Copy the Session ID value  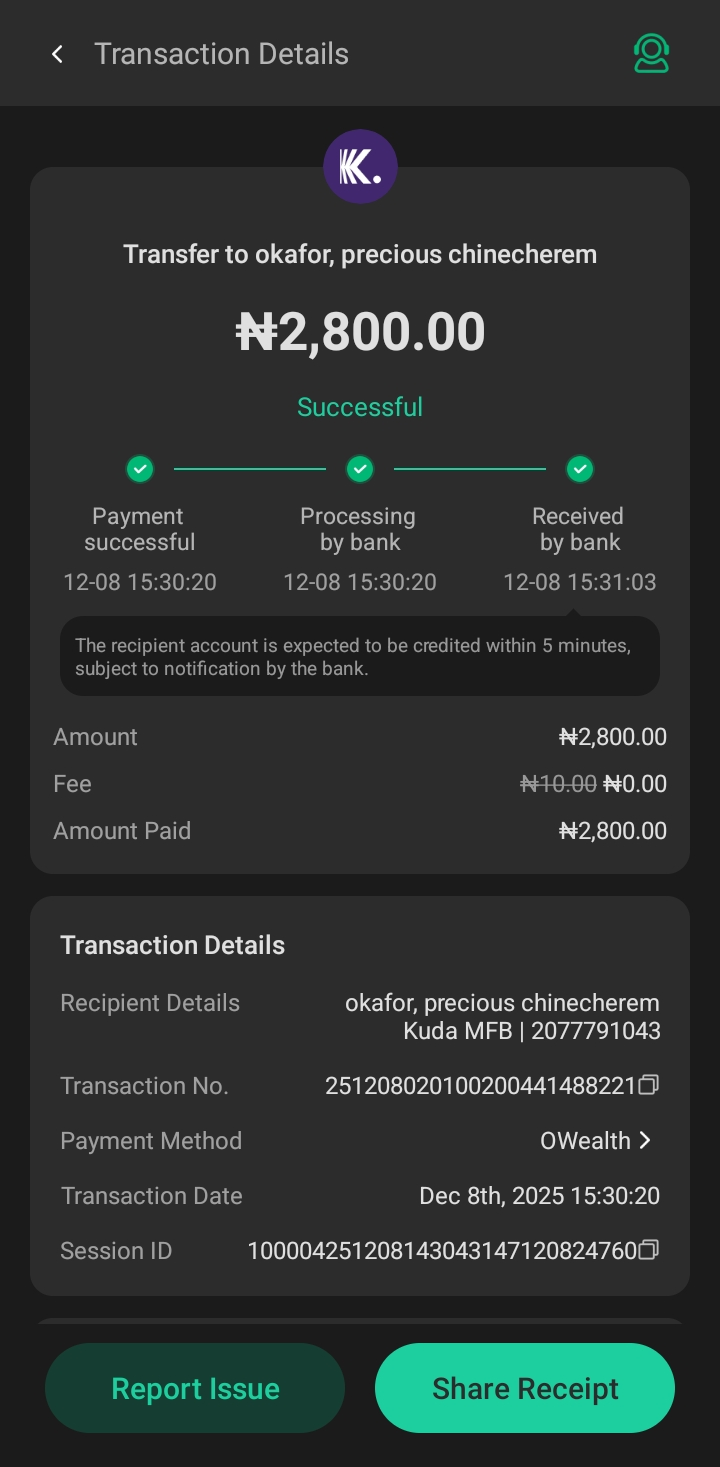pos(649,1250)
